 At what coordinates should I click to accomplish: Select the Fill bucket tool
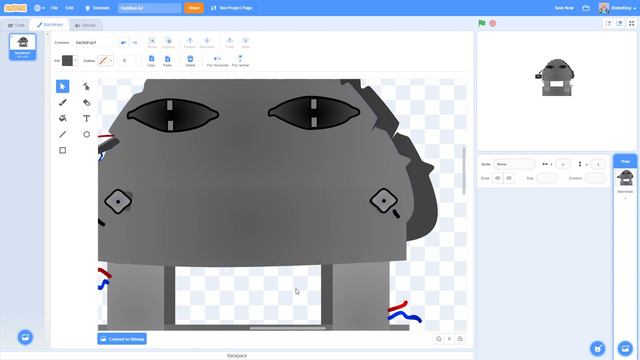coord(62,118)
